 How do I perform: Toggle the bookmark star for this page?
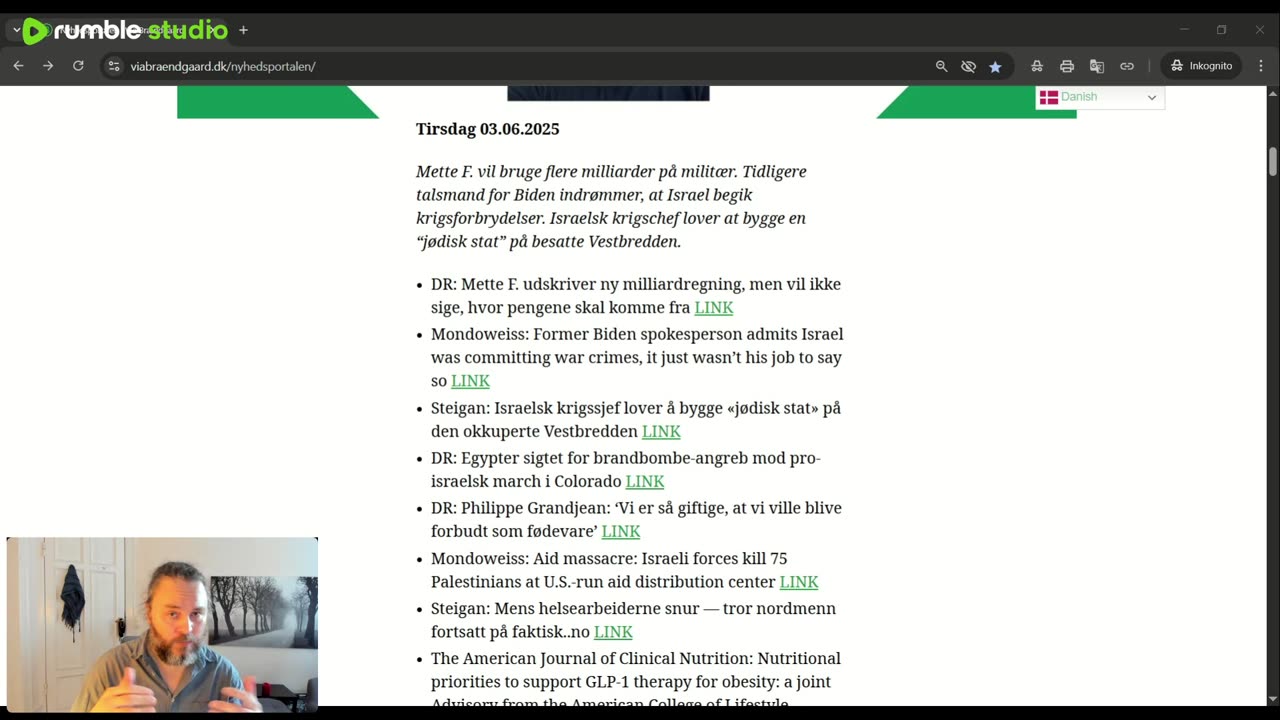coord(995,66)
